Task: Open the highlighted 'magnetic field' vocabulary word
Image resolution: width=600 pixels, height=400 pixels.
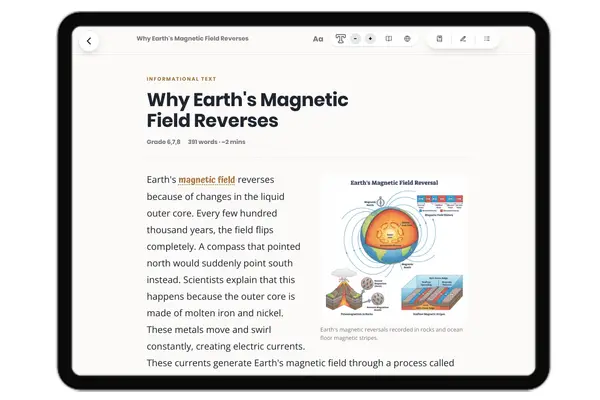Action: tap(207, 180)
